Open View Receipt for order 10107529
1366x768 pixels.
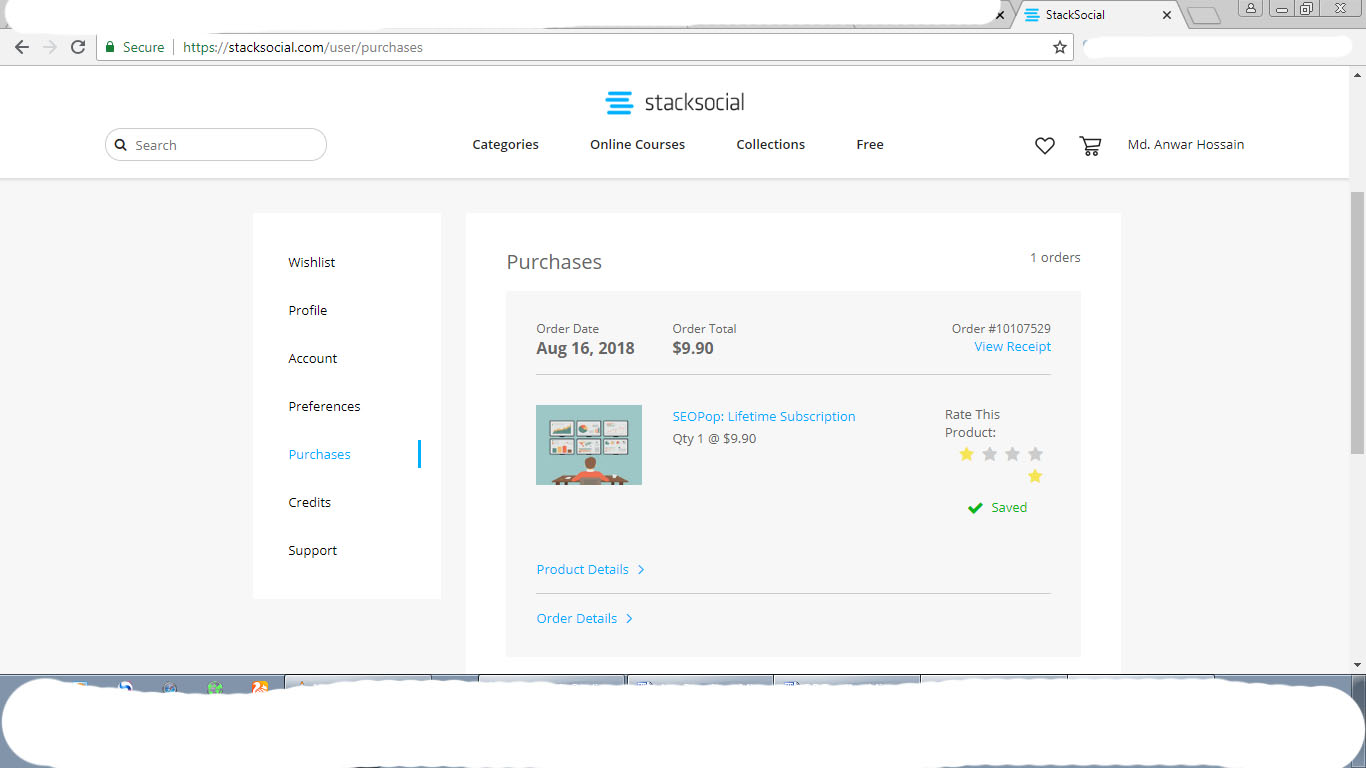[x=1012, y=346]
